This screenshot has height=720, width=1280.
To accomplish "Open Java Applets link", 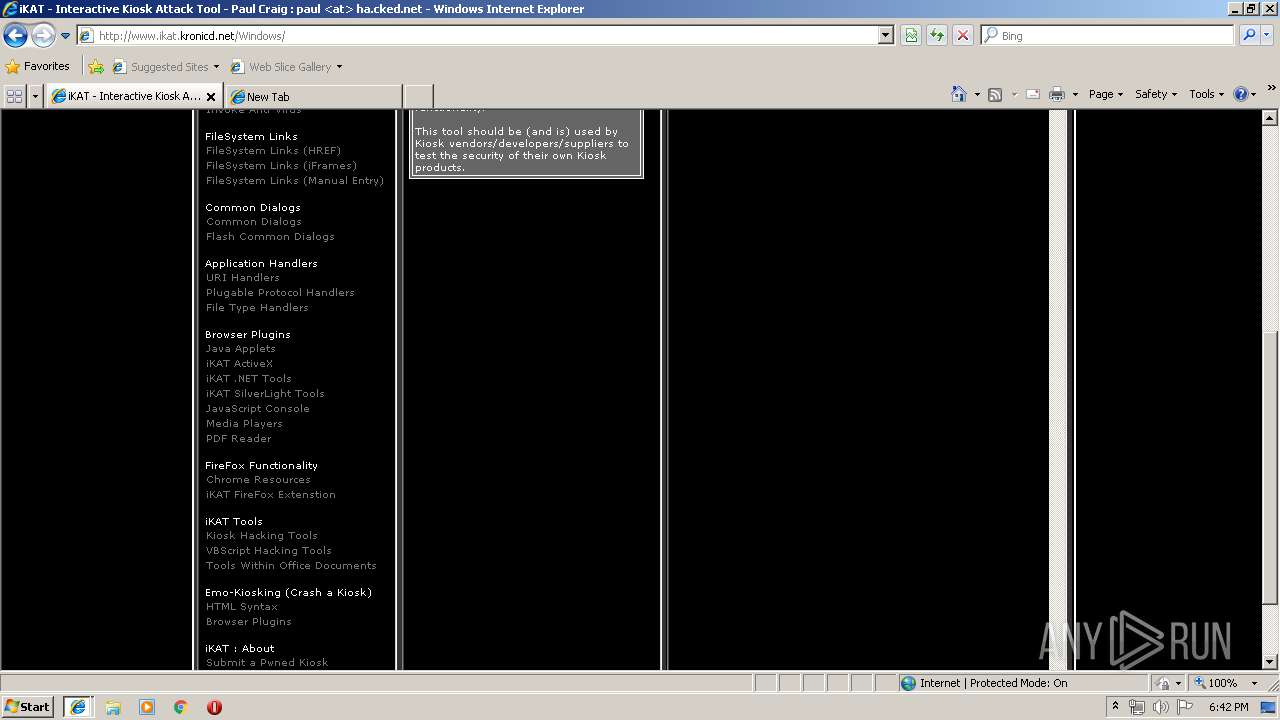I will pos(240,349).
